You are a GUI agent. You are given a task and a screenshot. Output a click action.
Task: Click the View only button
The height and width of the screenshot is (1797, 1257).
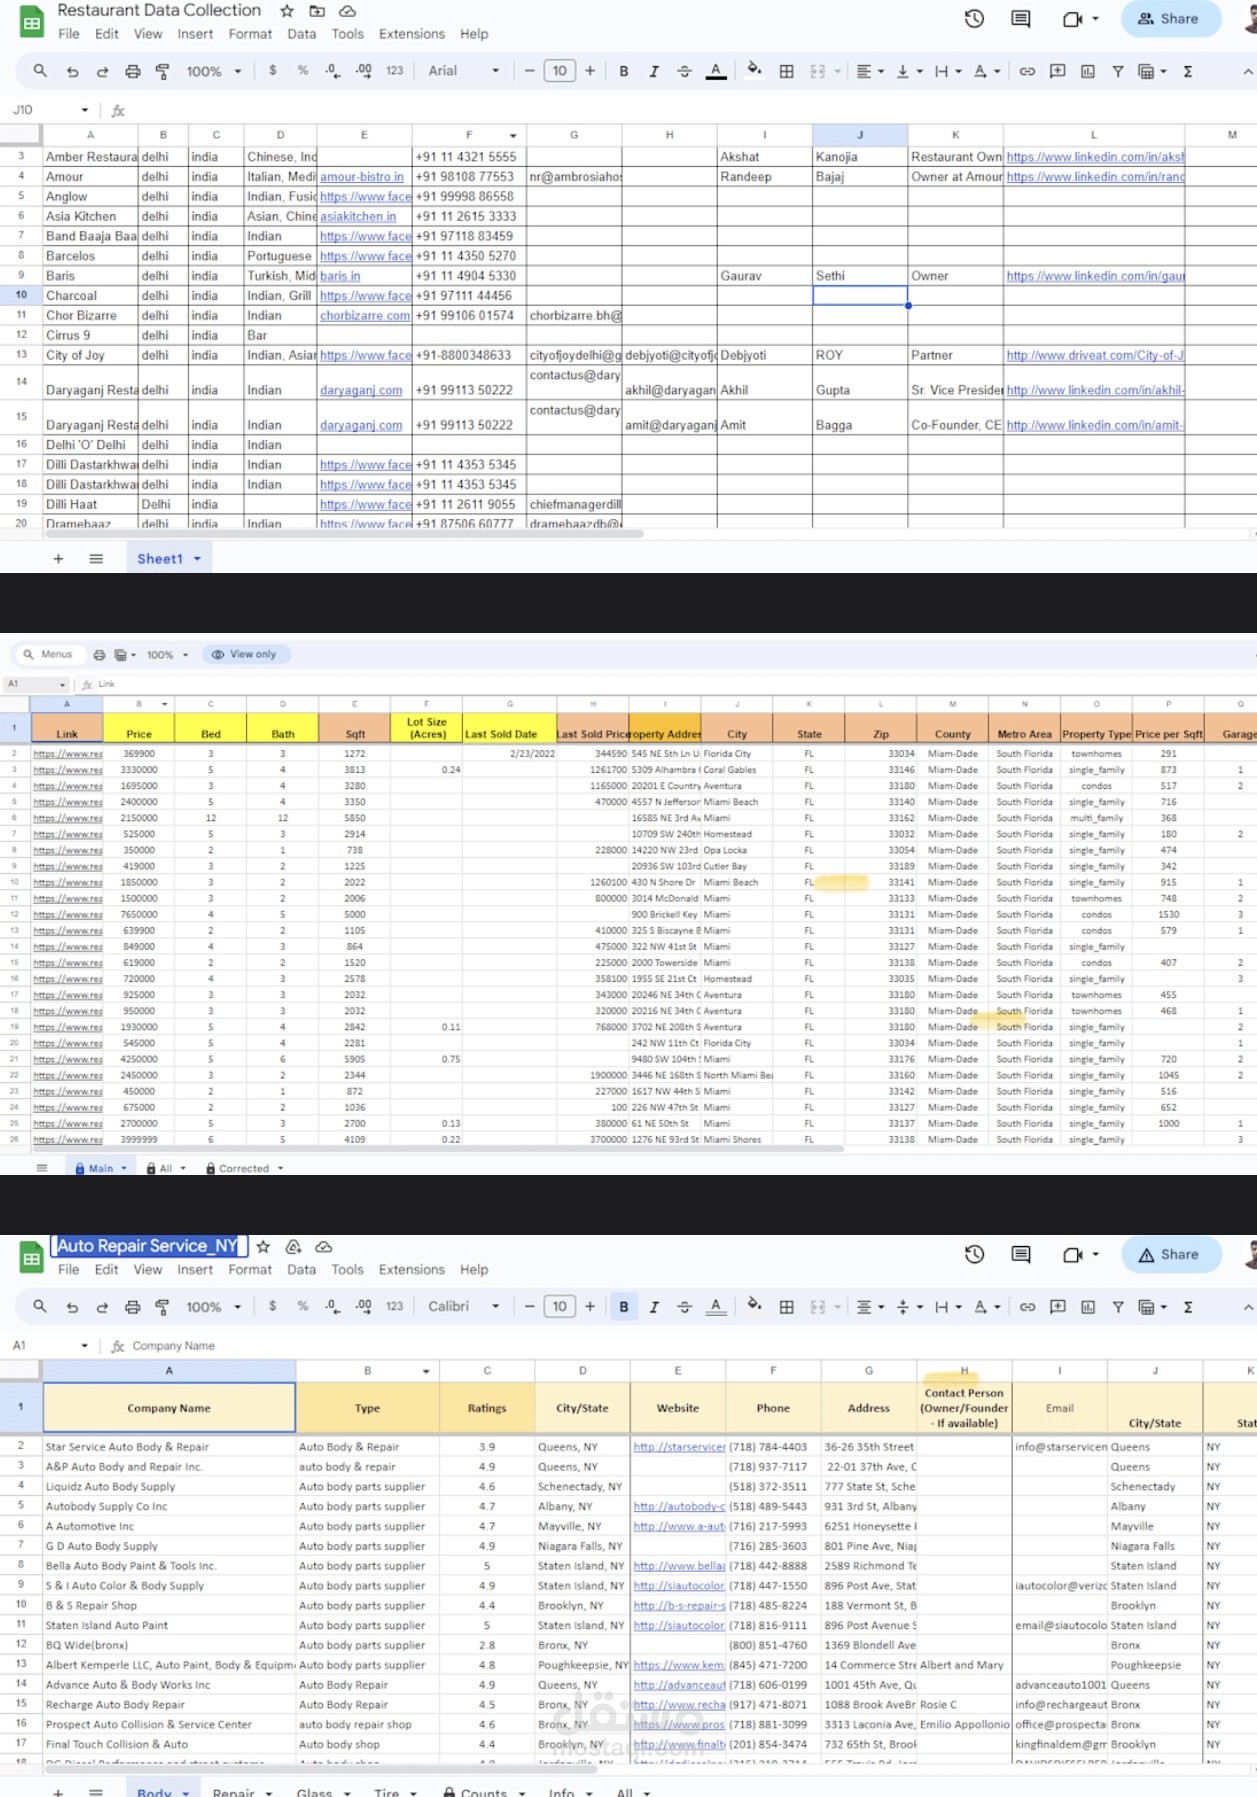point(245,654)
